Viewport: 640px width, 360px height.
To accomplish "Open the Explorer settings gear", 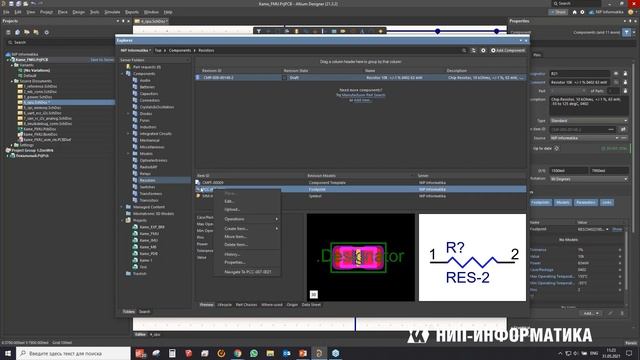I will (483, 50).
